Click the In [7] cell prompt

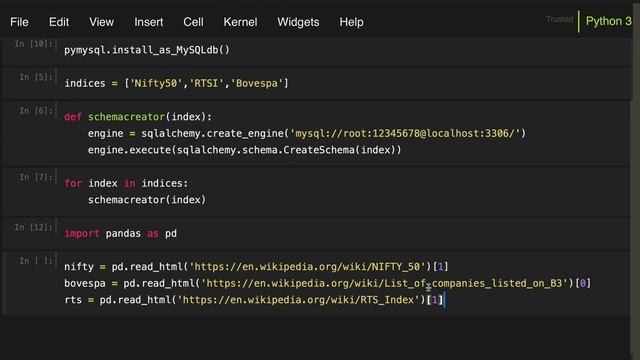coord(36,177)
